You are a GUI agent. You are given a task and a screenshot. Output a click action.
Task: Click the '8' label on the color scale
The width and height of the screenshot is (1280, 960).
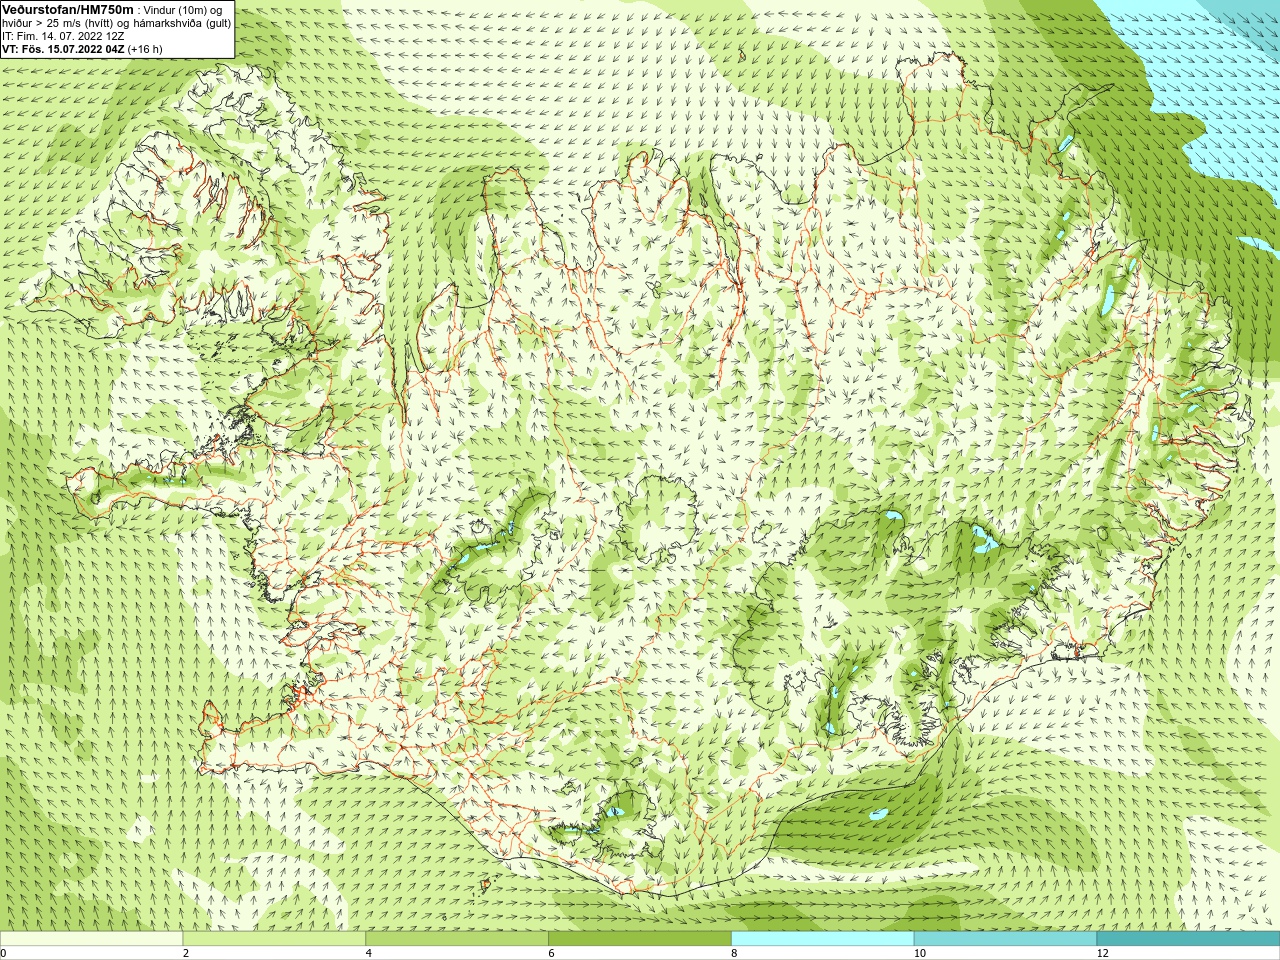735,953
